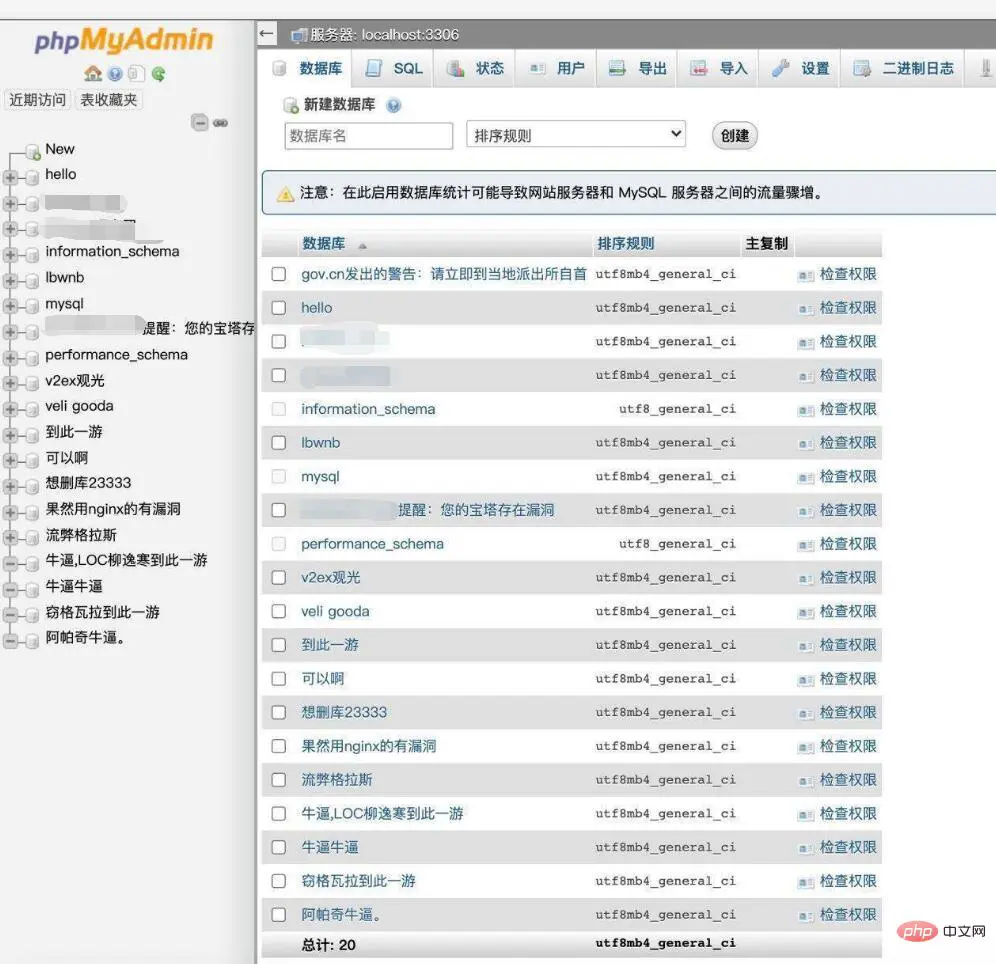996x964 pixels.
Task: Open the information_schema database link in table
Action: coord(368,409)
